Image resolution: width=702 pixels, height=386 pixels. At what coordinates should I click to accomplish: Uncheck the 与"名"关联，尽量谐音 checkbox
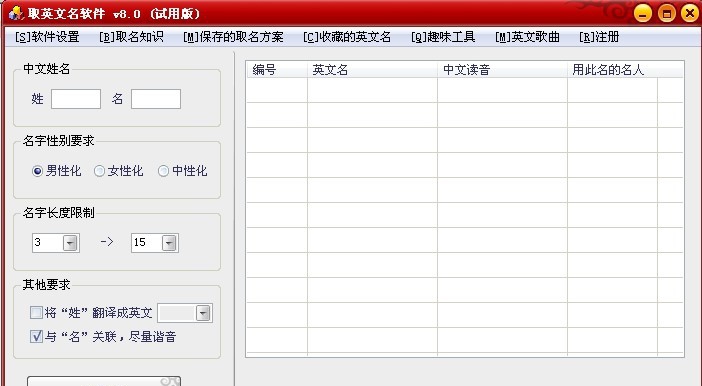[x=36, y=336]
